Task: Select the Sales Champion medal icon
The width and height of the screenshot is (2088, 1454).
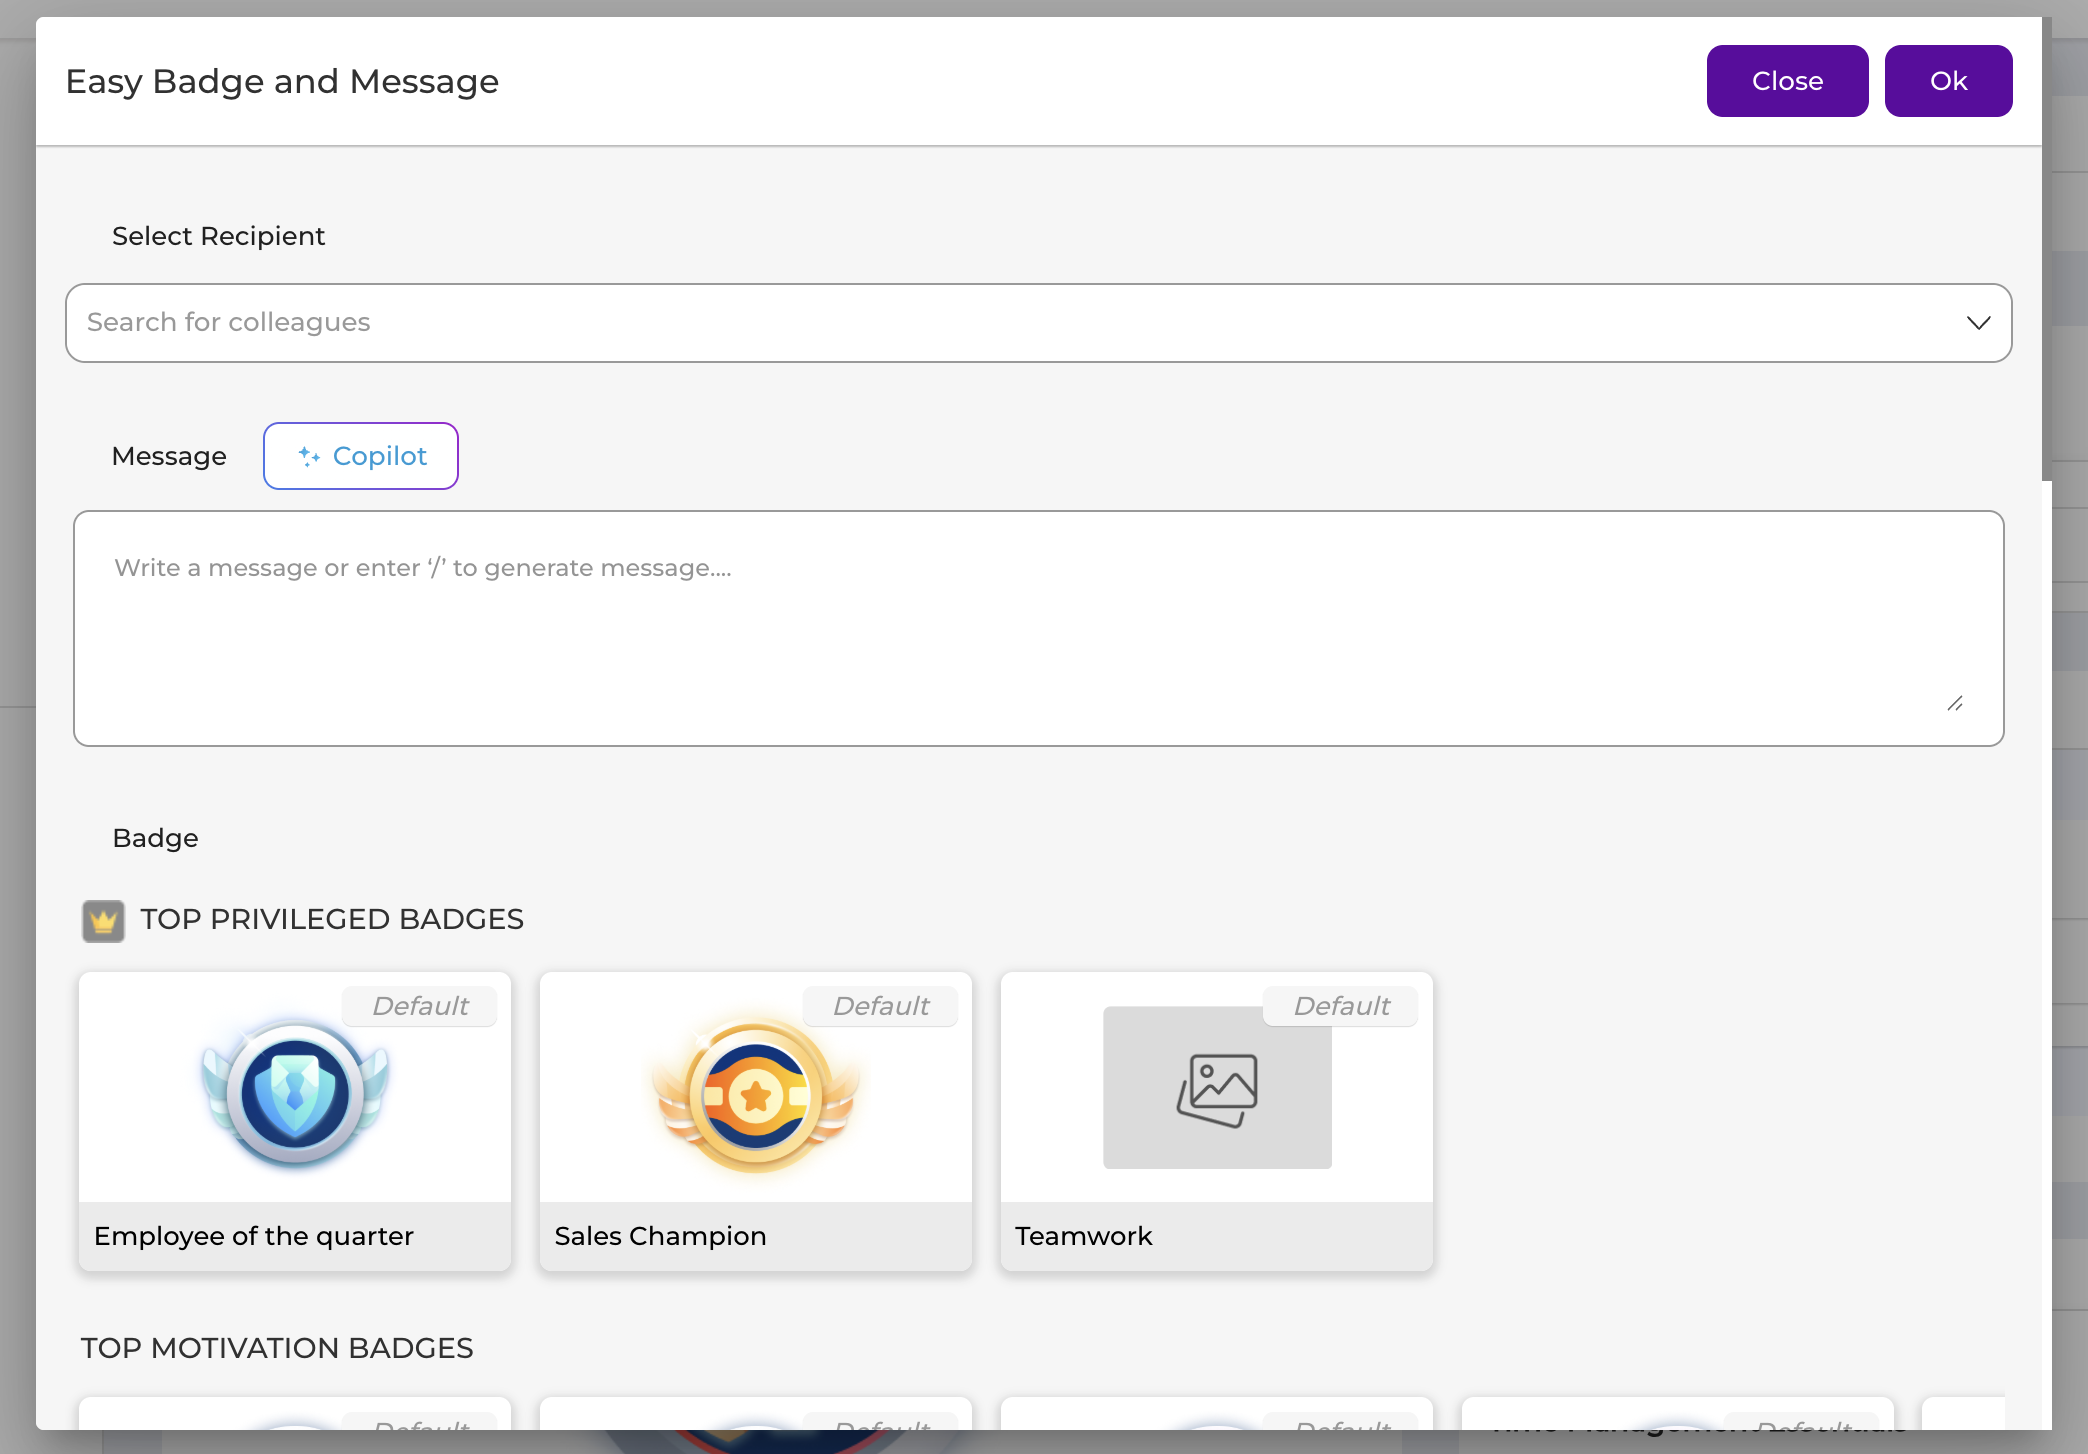Action: (x=756, y=1096)
